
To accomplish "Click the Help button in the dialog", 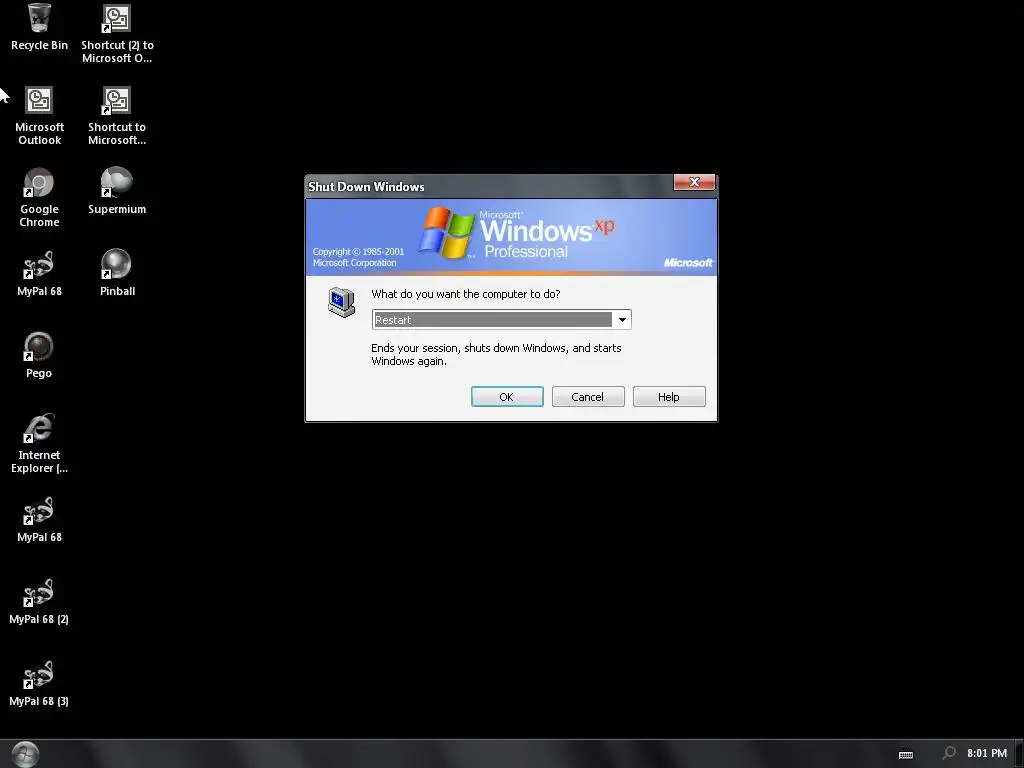I will (x=669, y=396).
